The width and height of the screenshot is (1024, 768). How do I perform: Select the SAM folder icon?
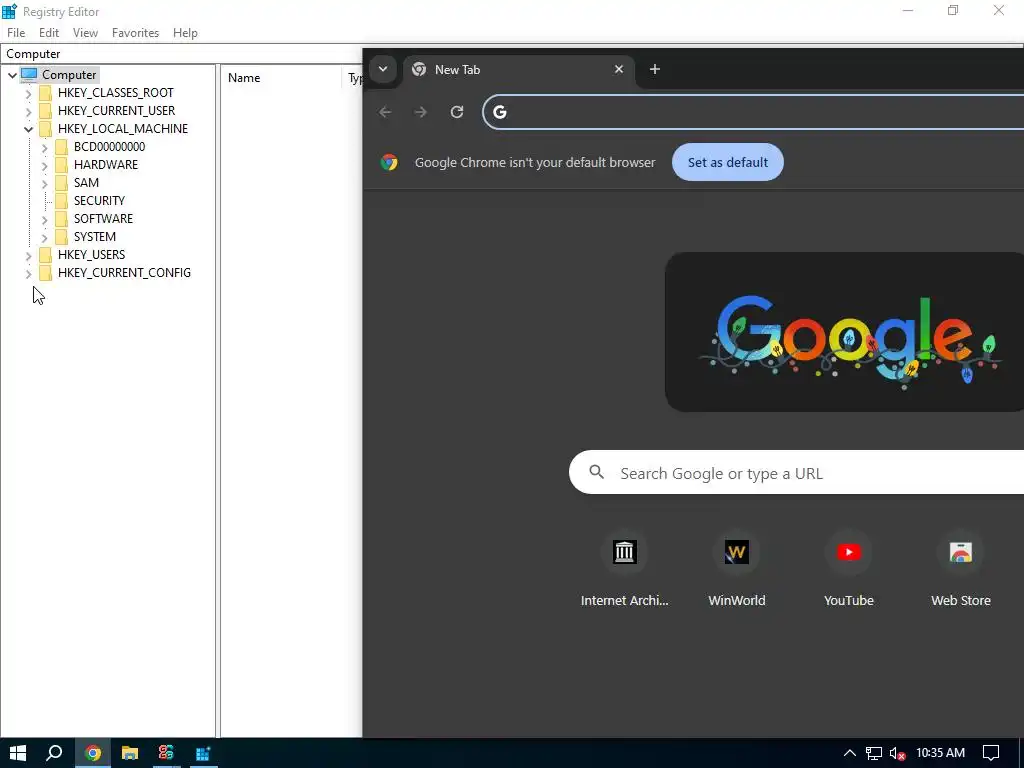(61, 183)
